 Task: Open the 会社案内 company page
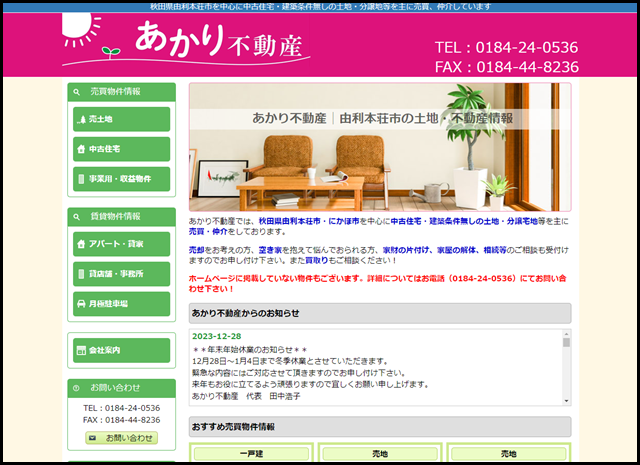(122, 350)
